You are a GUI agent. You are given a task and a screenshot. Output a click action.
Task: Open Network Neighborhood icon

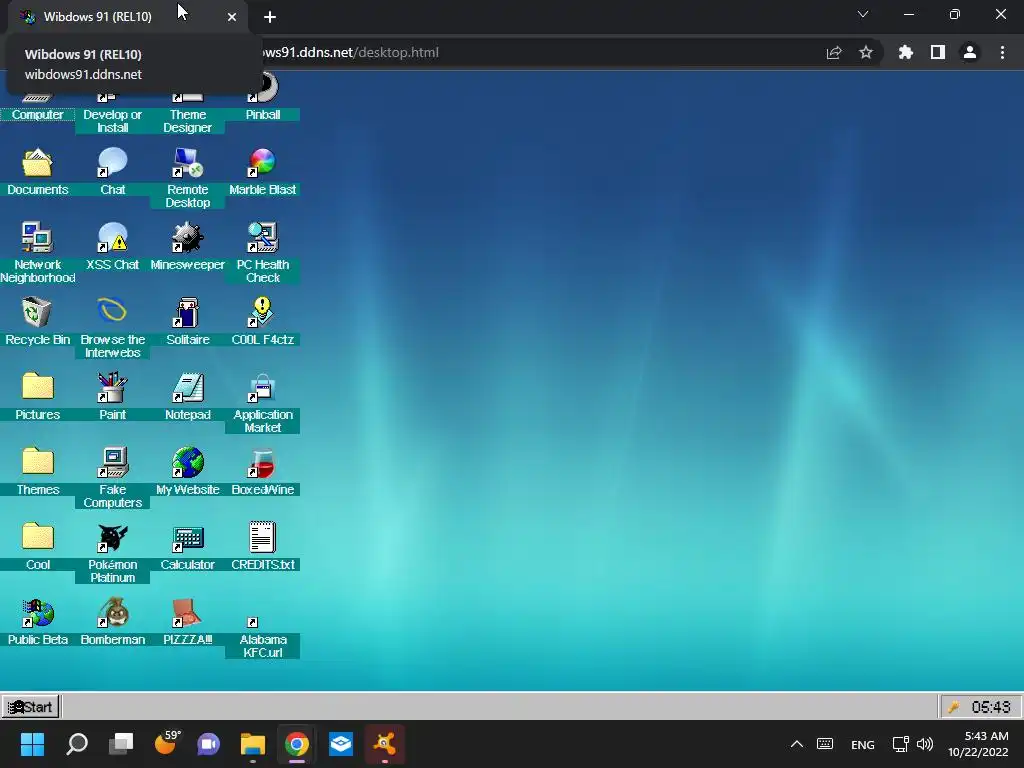[37, 238]
